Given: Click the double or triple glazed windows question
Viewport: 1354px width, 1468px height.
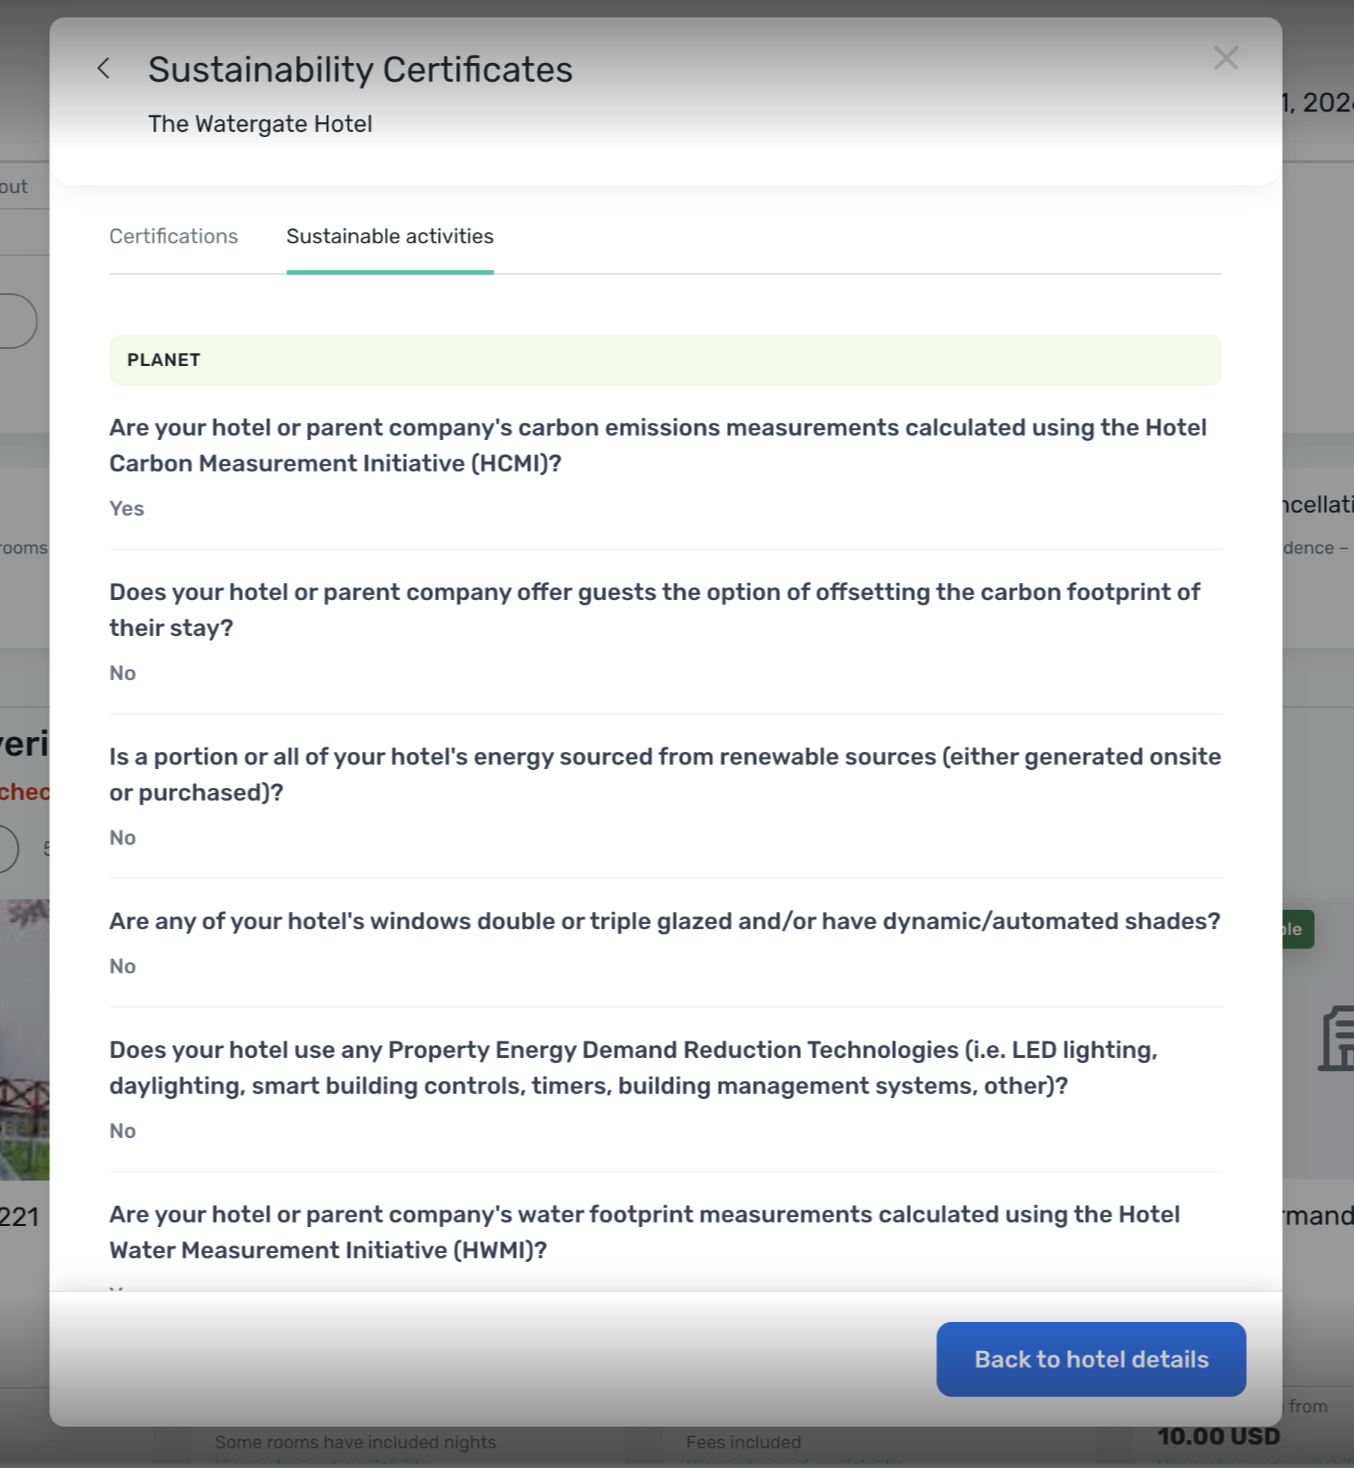Looking at the screenshot, I should [x=664, y=921].
